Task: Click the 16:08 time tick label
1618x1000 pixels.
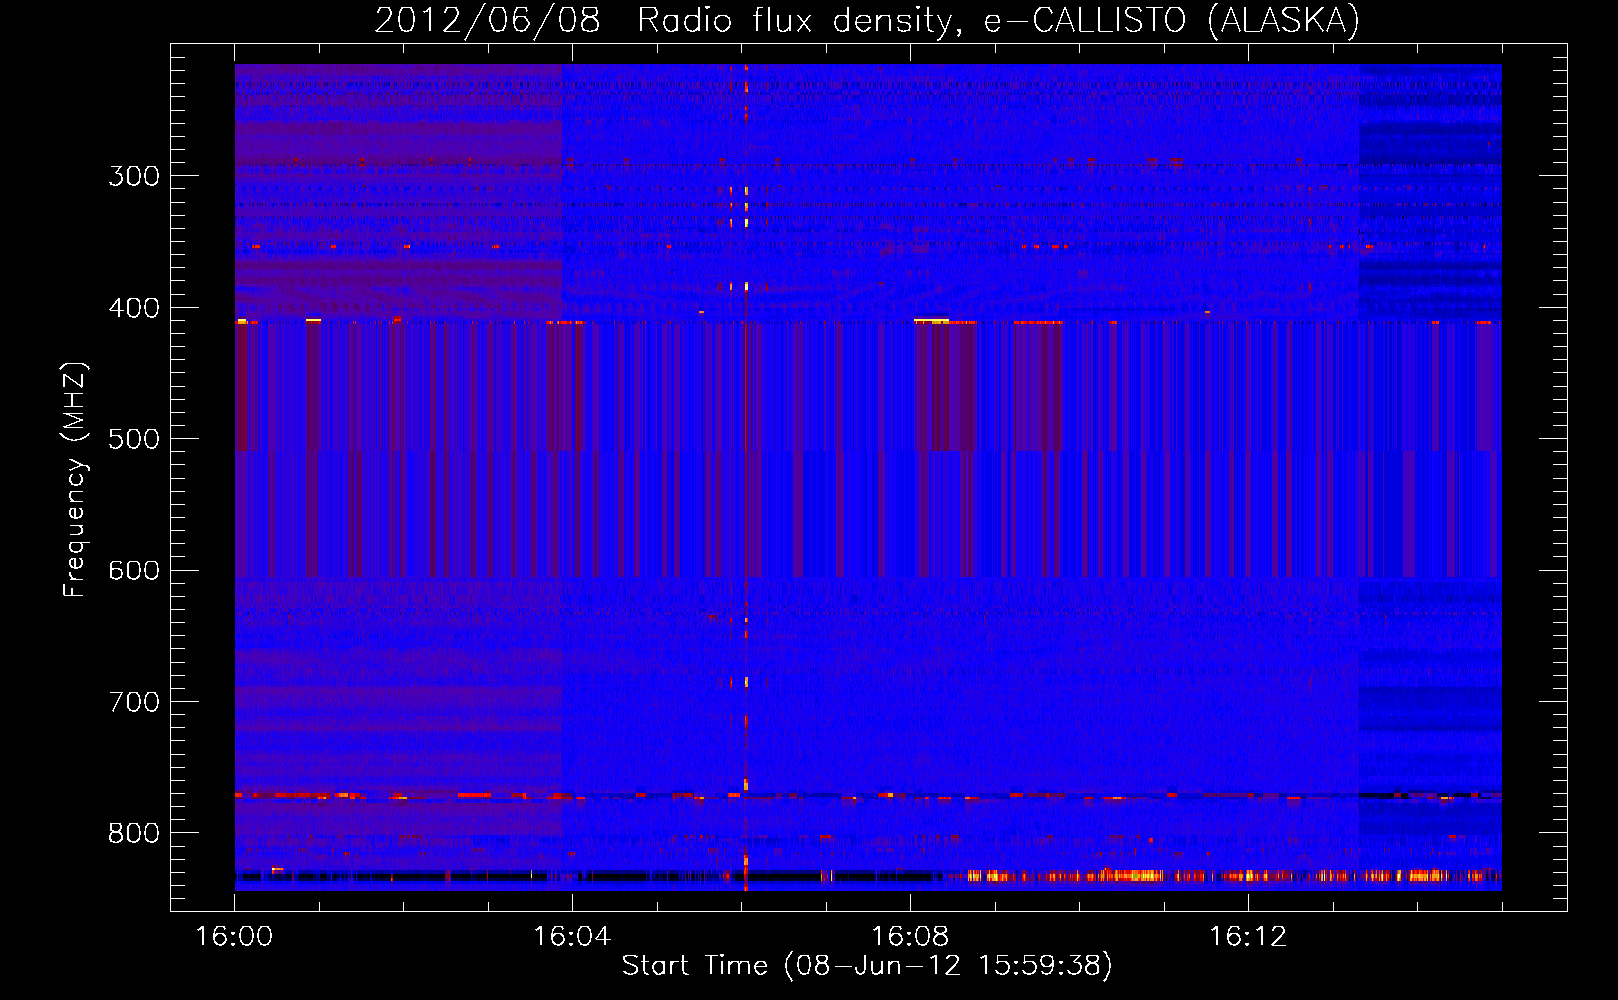Action: [x=910, y=936]
